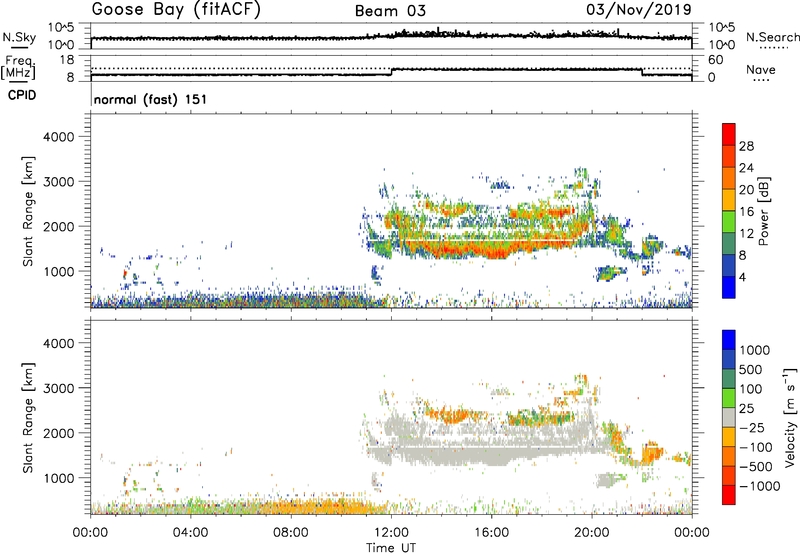Click the "Time UT" axis label
Screen dimensions: 800x554
[x=391, y=548]
